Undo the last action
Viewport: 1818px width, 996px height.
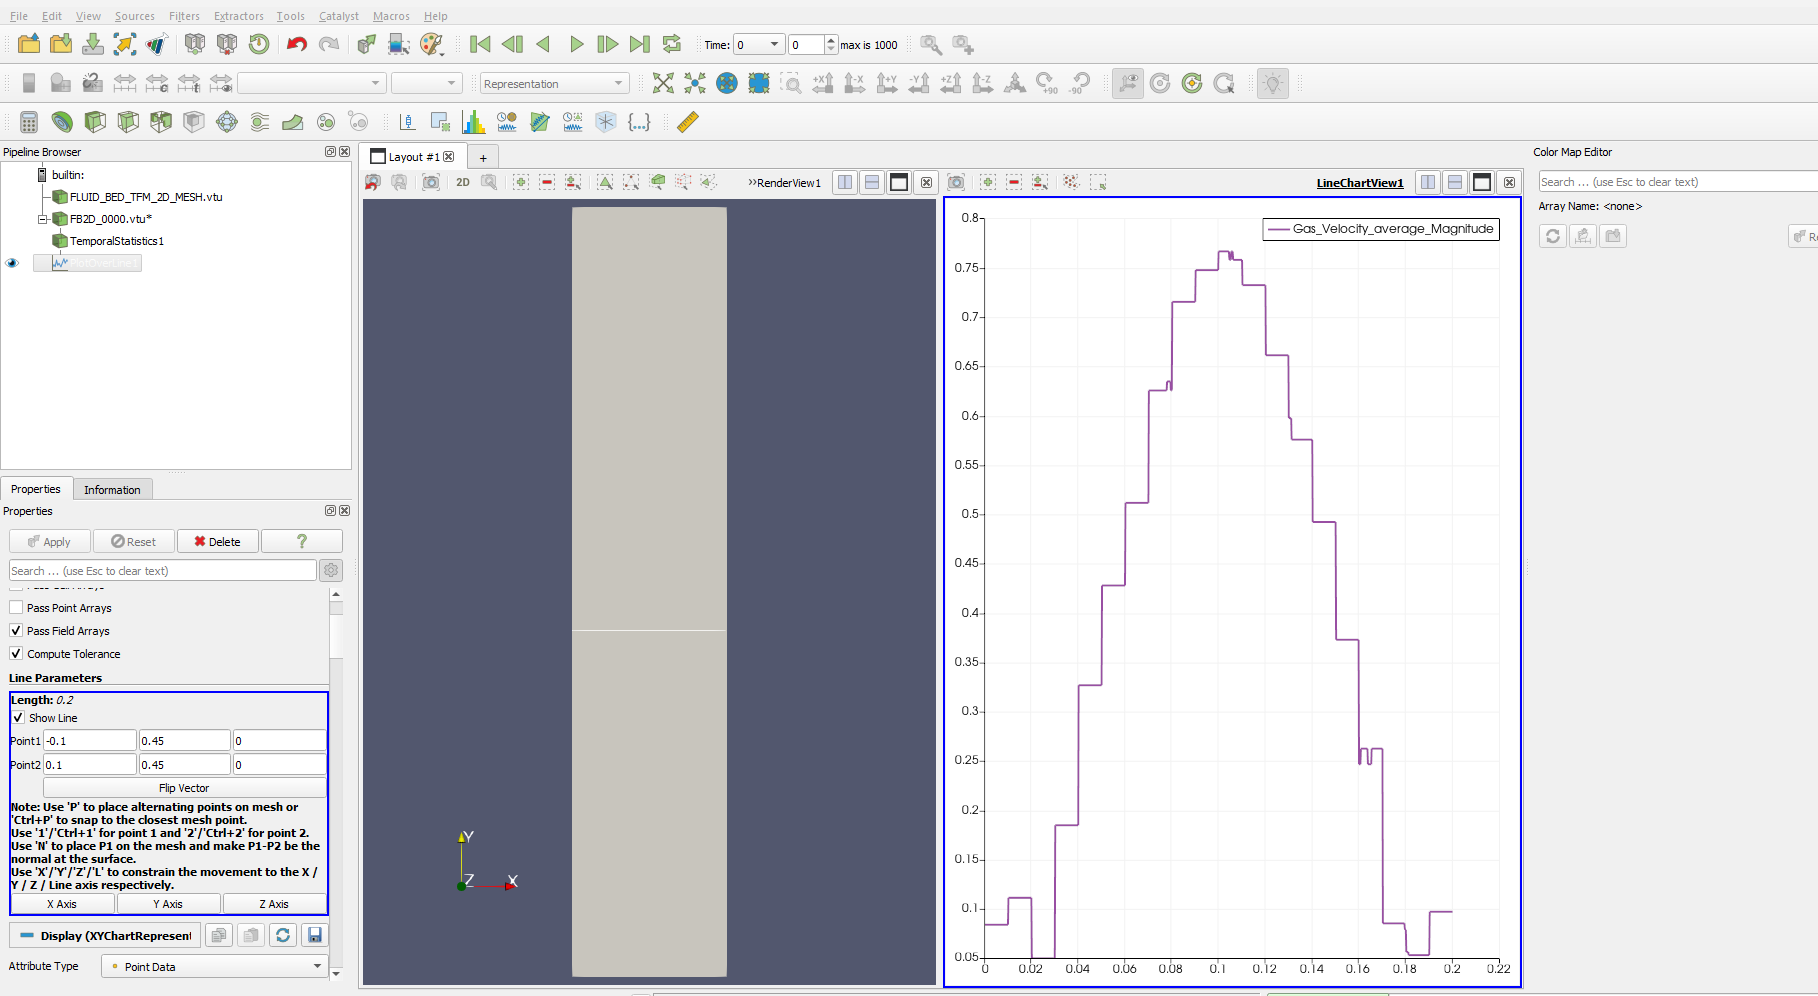[x=297, y=44]
